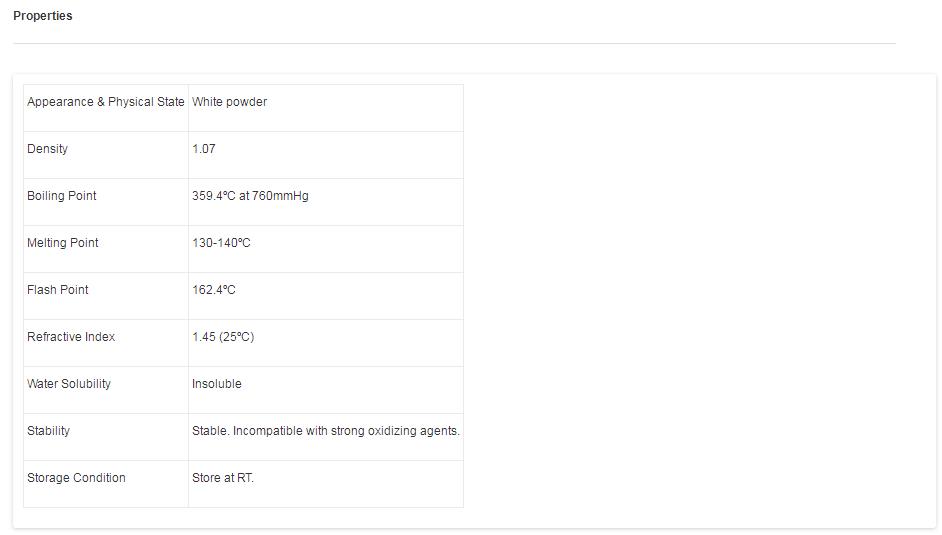Select the White powder value cell

click(229, 102)
